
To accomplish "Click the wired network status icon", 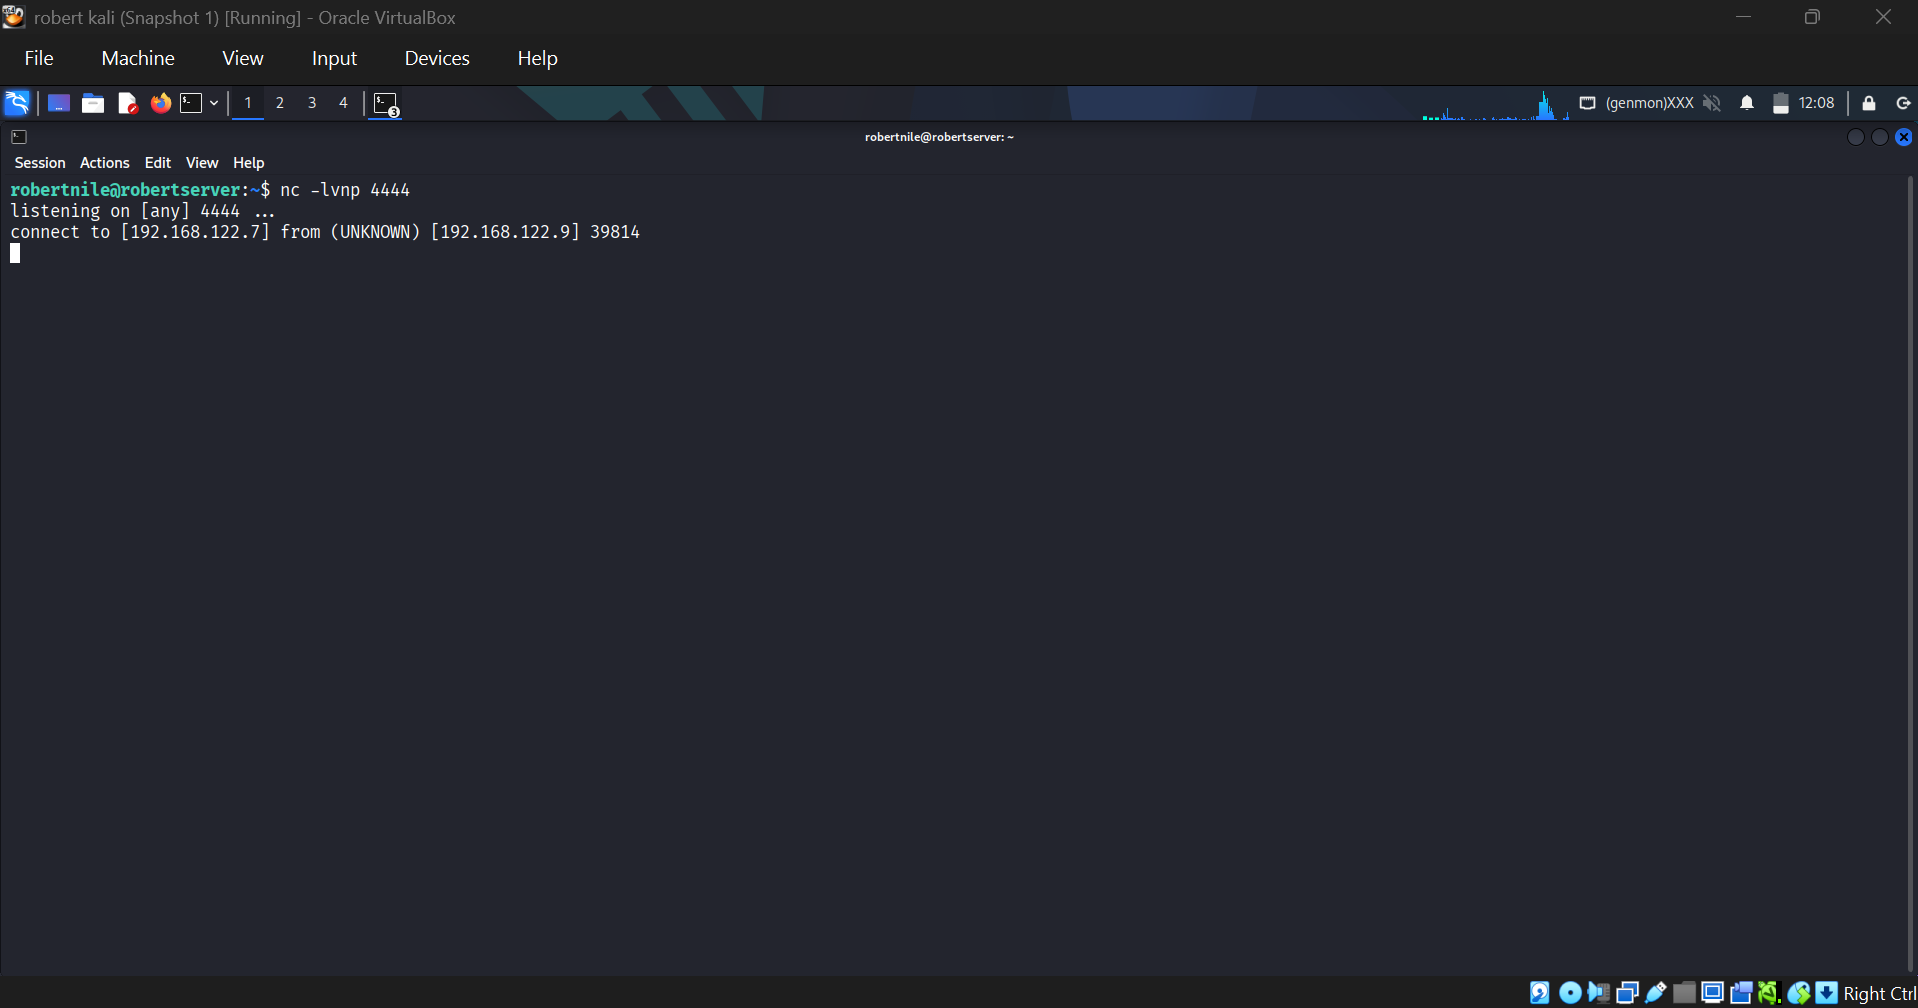I will 1587,103.
